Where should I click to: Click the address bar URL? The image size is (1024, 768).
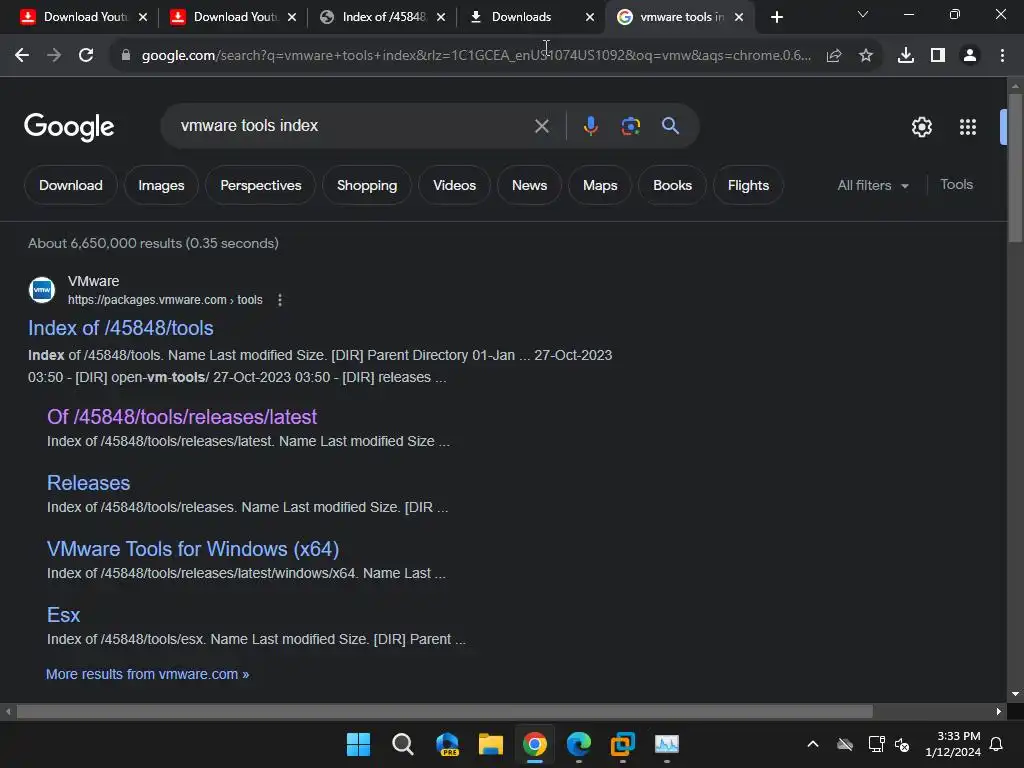tap(476, 56)
